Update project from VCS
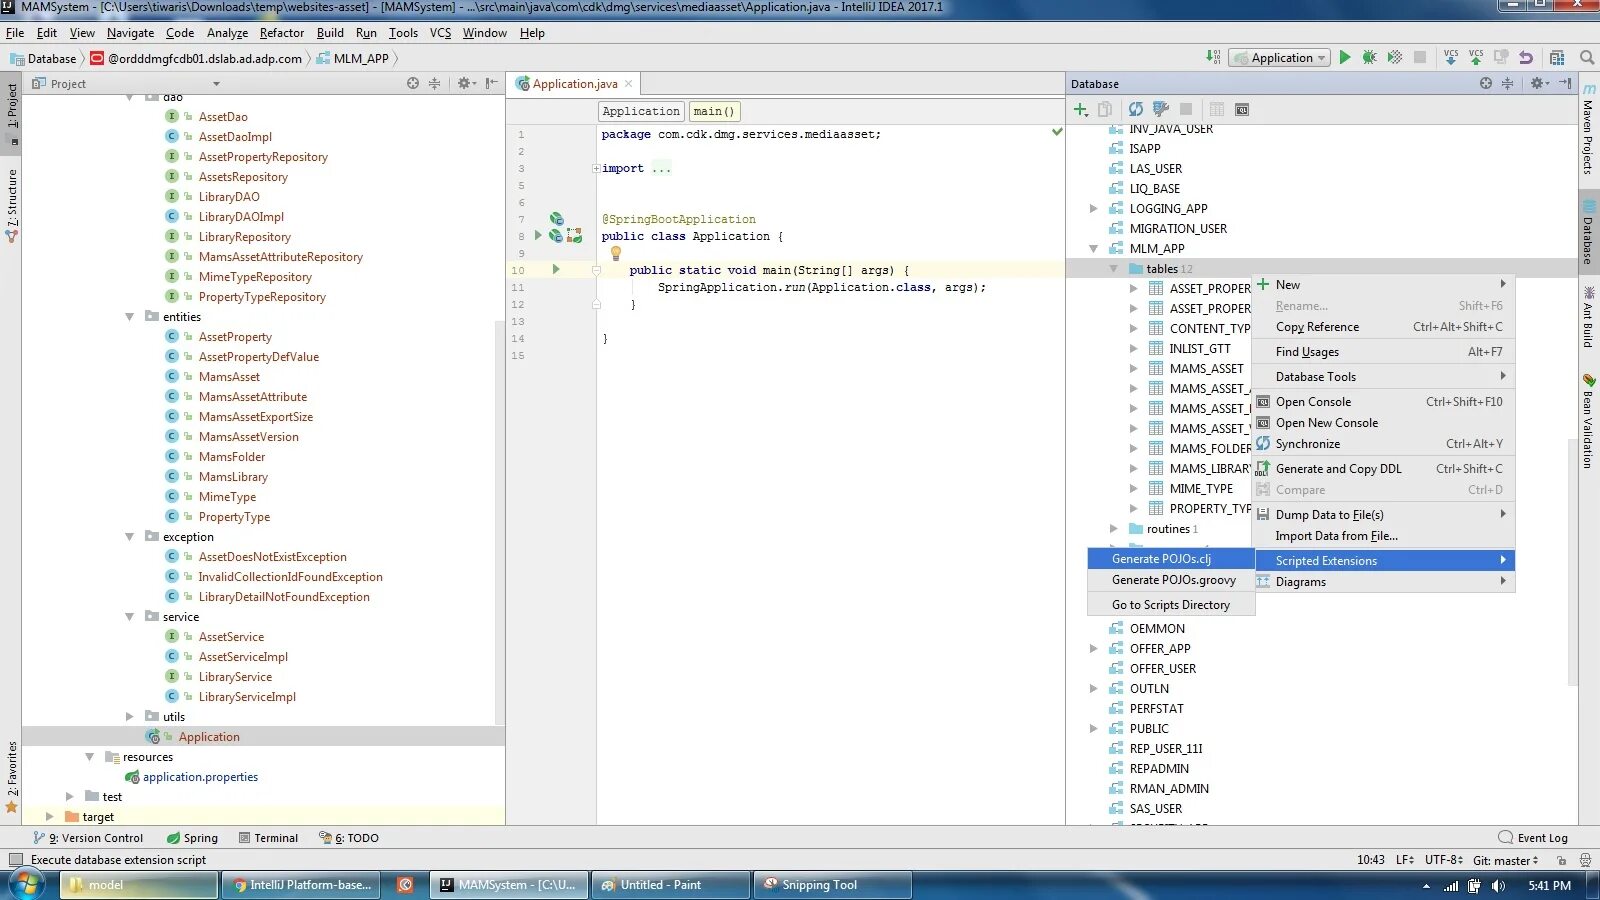Image resolution: width=1600 pixels, height=900 pixels. click(x=1451, y=58)
